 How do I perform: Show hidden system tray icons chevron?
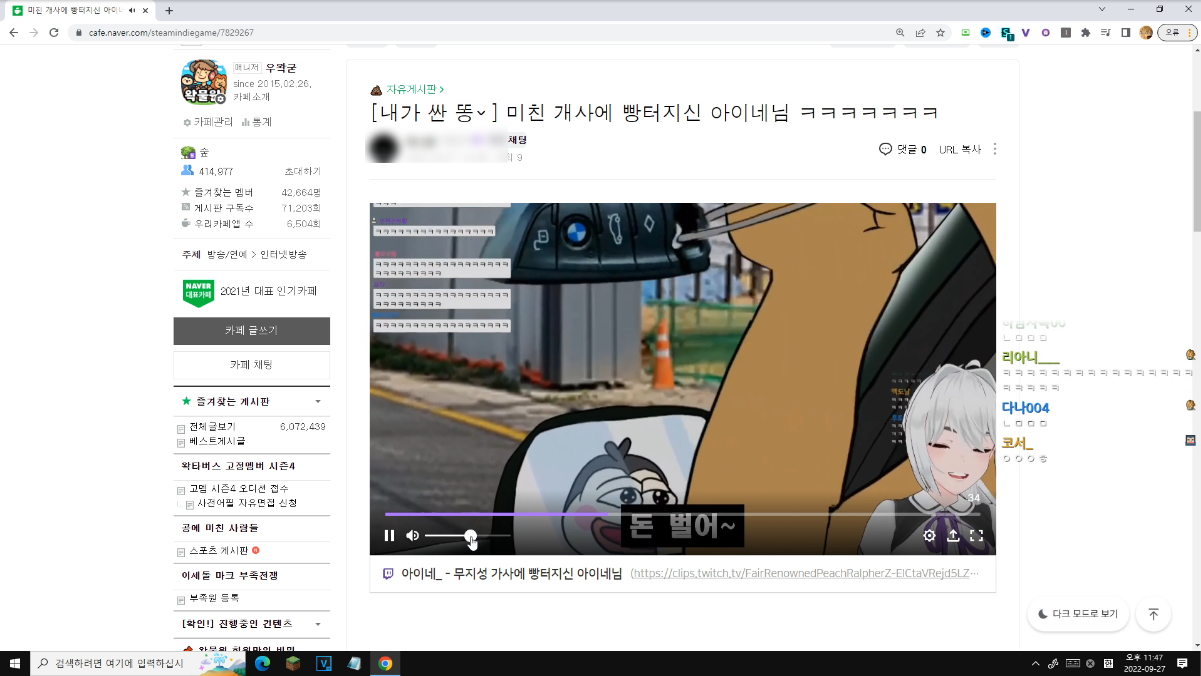coord(1035,664)
